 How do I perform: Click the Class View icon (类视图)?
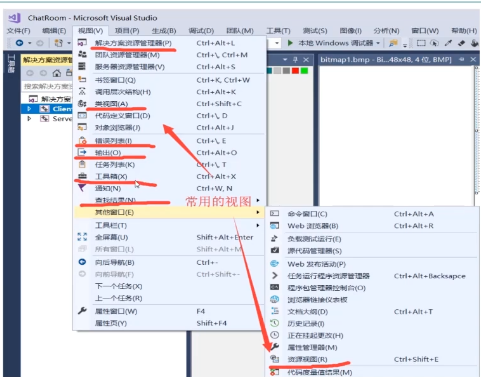[x=82, y=103]
